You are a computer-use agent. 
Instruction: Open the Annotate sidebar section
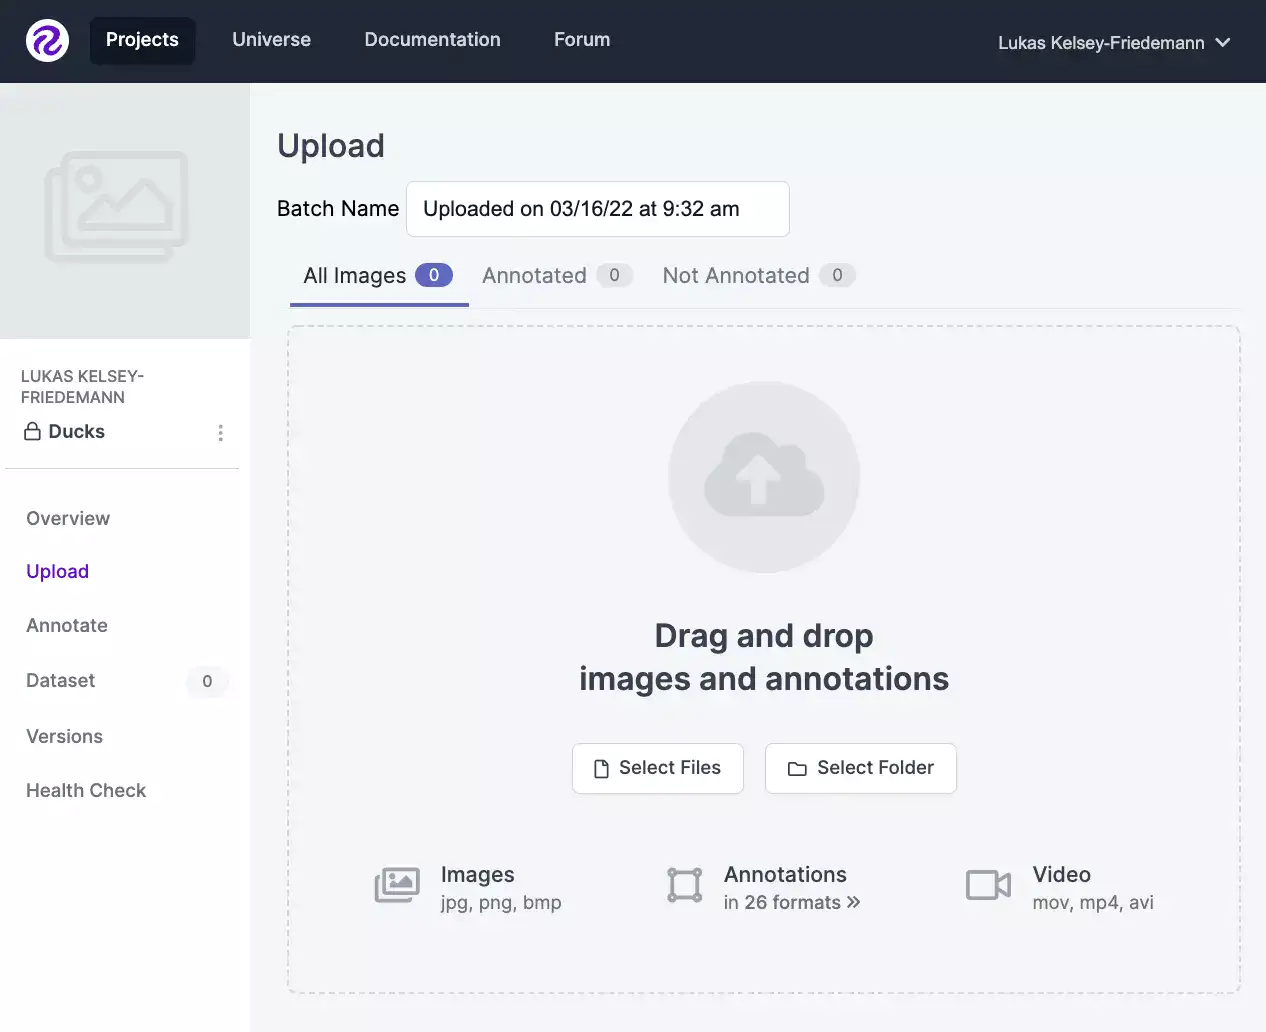click(x=67, y=625)
